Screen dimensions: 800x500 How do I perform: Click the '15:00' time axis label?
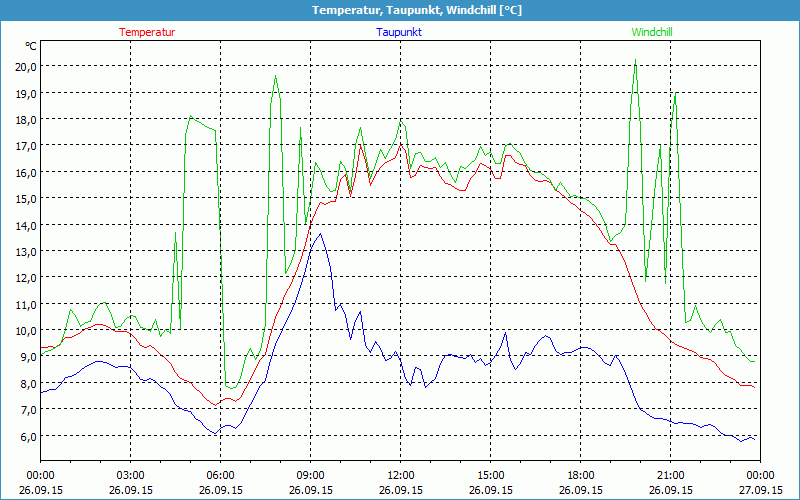(x=490, y=476)
